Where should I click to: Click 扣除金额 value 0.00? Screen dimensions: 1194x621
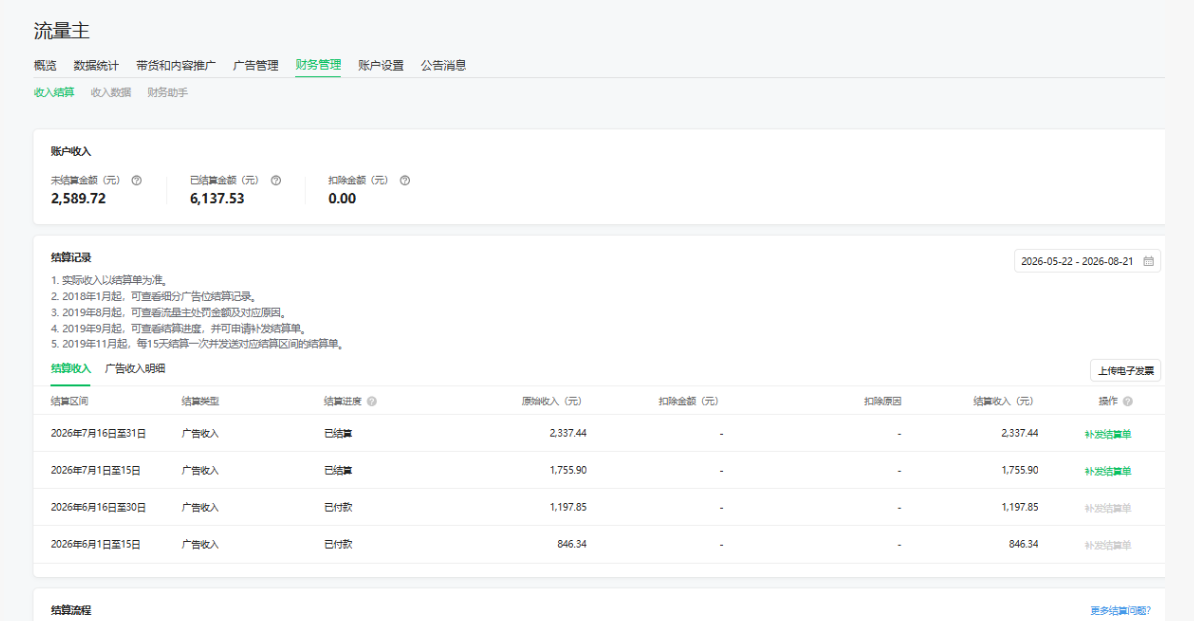tap(342, 199)
